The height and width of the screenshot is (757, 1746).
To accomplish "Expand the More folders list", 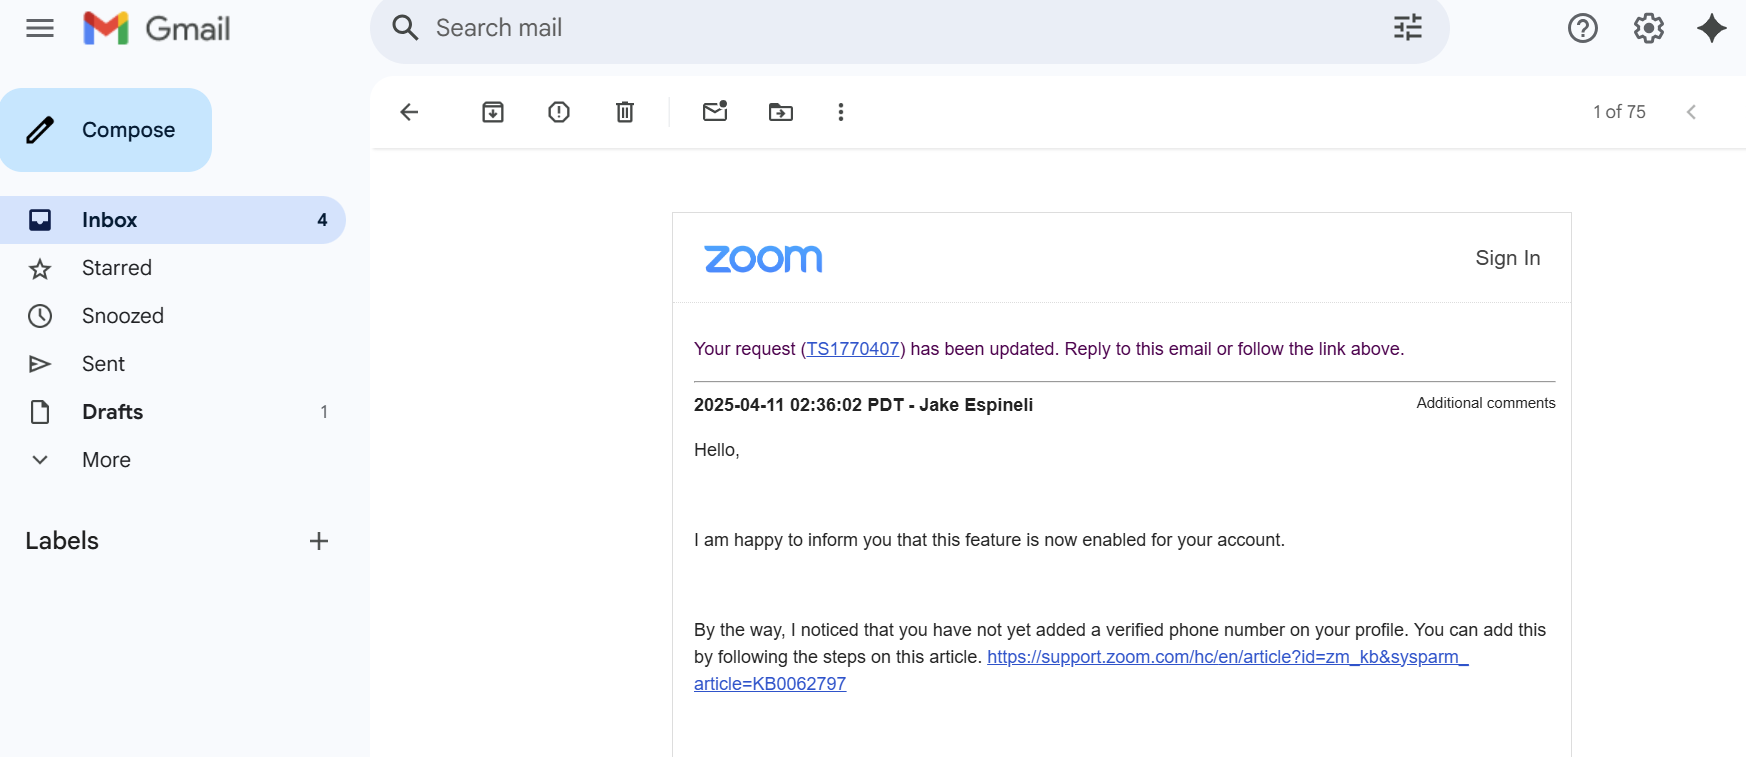I will coord(106,460).
